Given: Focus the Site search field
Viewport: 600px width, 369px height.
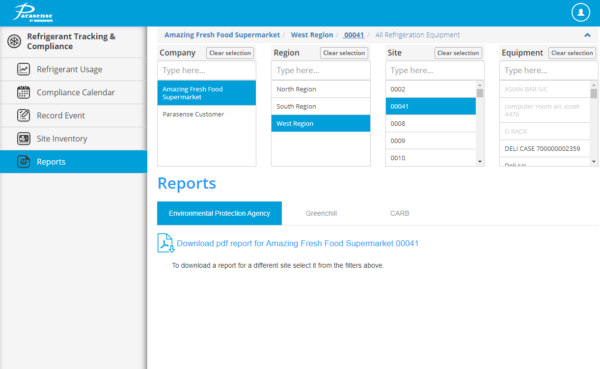Looking at the screenshot, I should (435, 70).
